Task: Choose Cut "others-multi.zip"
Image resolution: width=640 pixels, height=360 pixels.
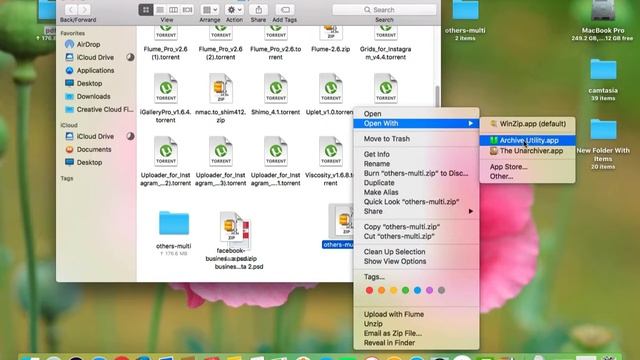Action: tap(416, 236)
